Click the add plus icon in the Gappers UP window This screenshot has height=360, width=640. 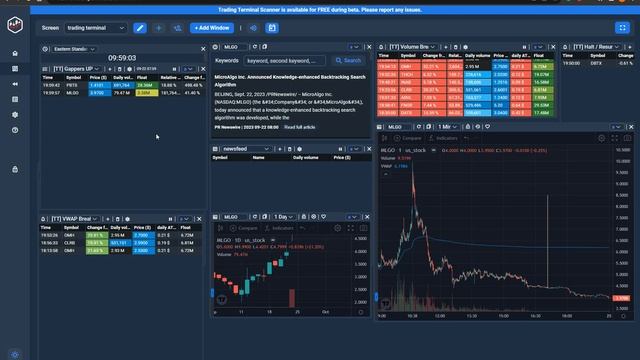pos(110,69)
